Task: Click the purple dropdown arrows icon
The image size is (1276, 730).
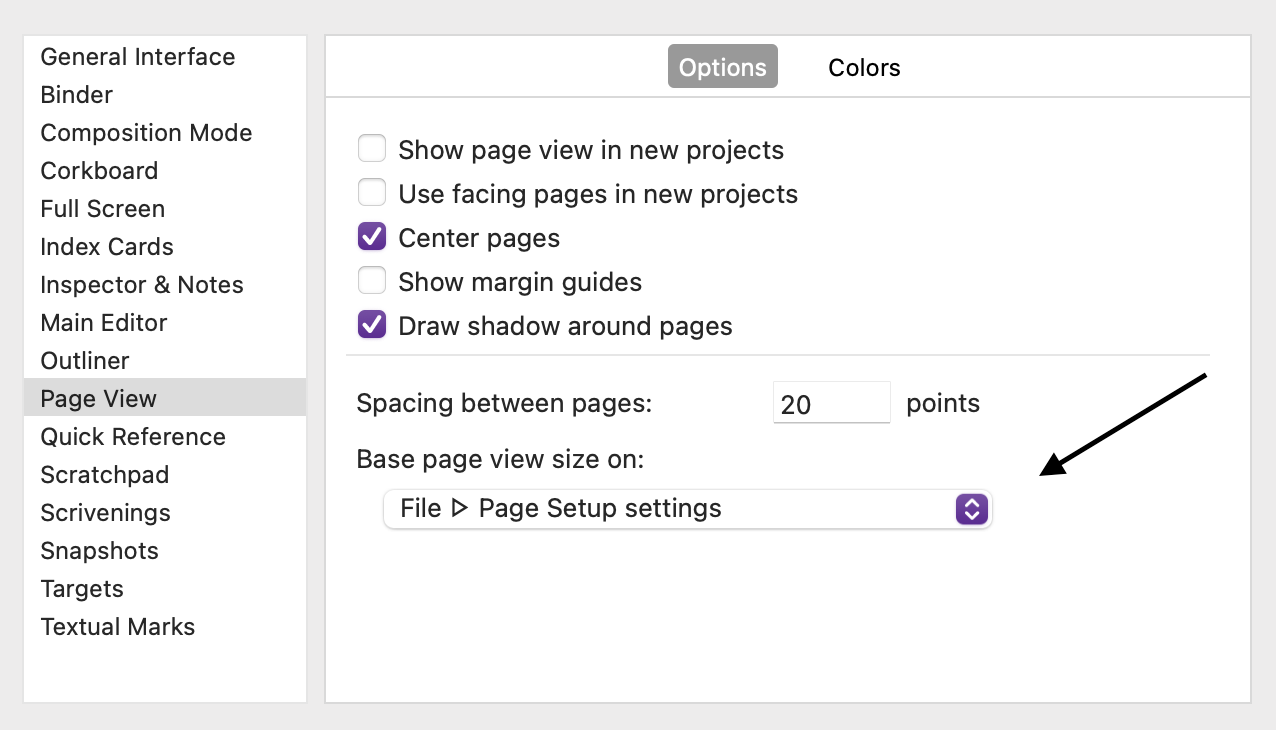Action: pyautogui.click(x=972, y=509)
